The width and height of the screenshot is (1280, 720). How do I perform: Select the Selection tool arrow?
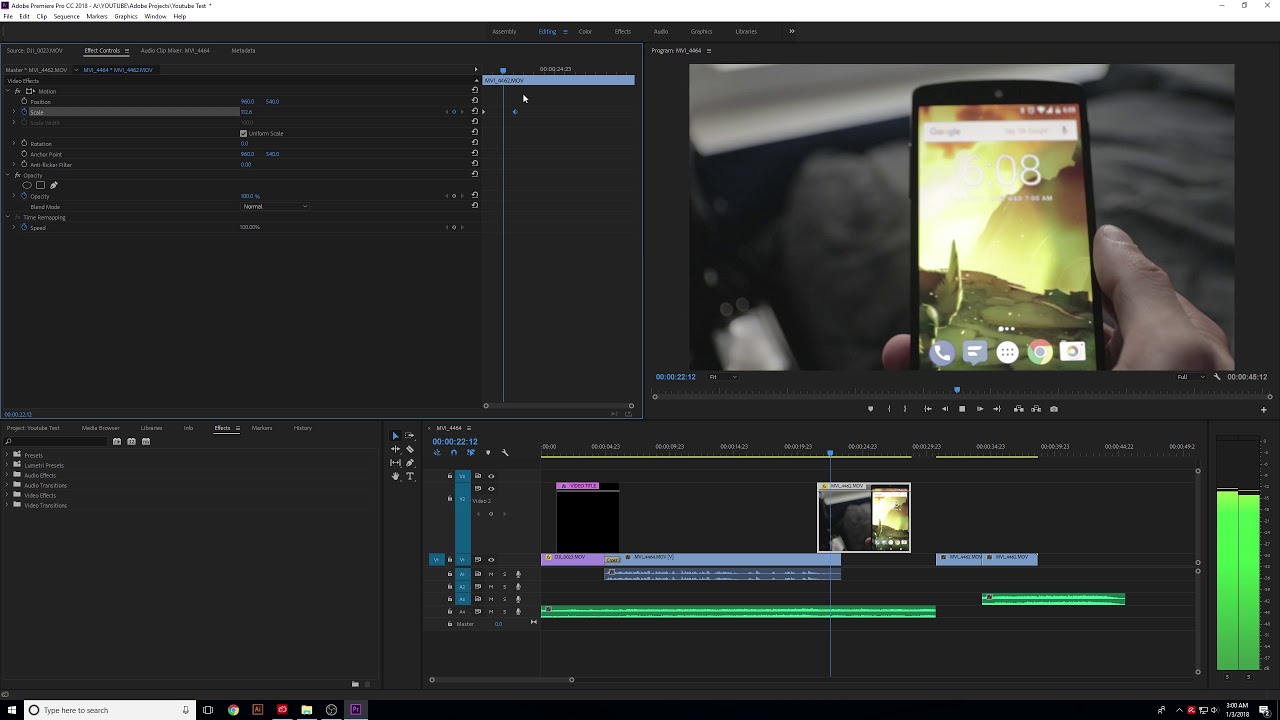pos(395,435)
